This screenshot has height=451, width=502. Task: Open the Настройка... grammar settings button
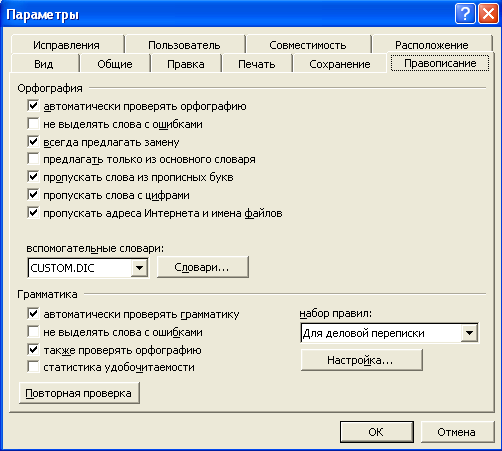(362, 360)
